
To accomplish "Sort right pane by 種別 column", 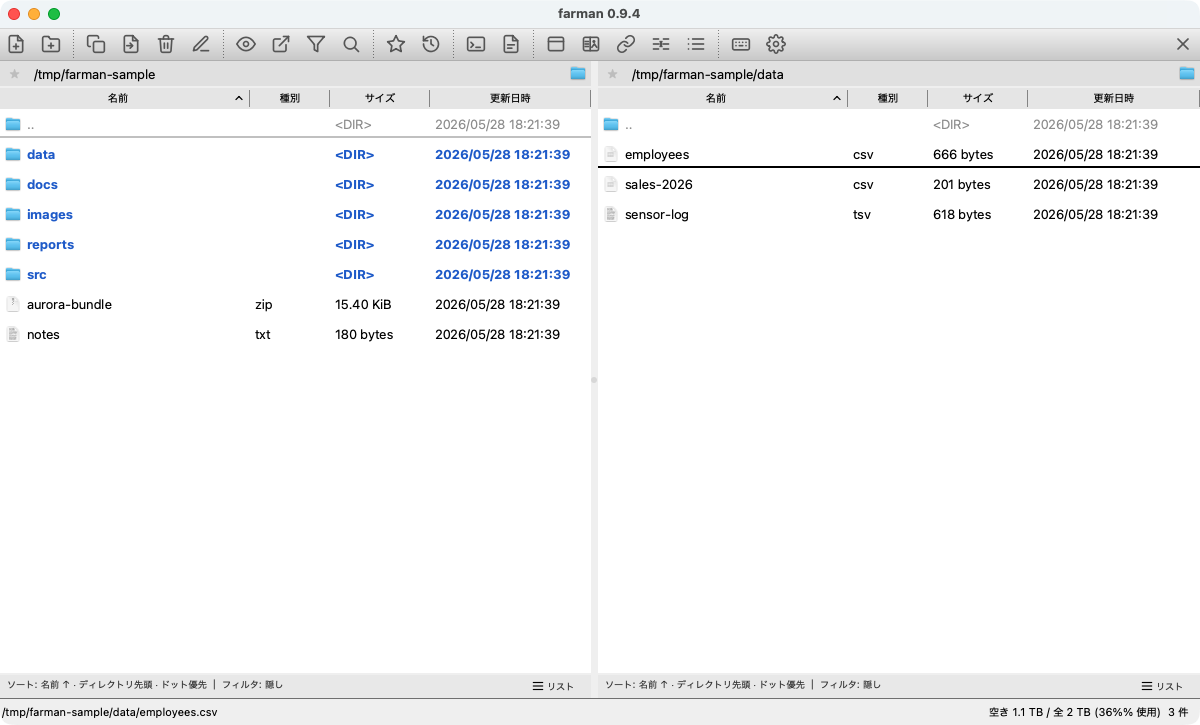I will click(x=888, y=98).
